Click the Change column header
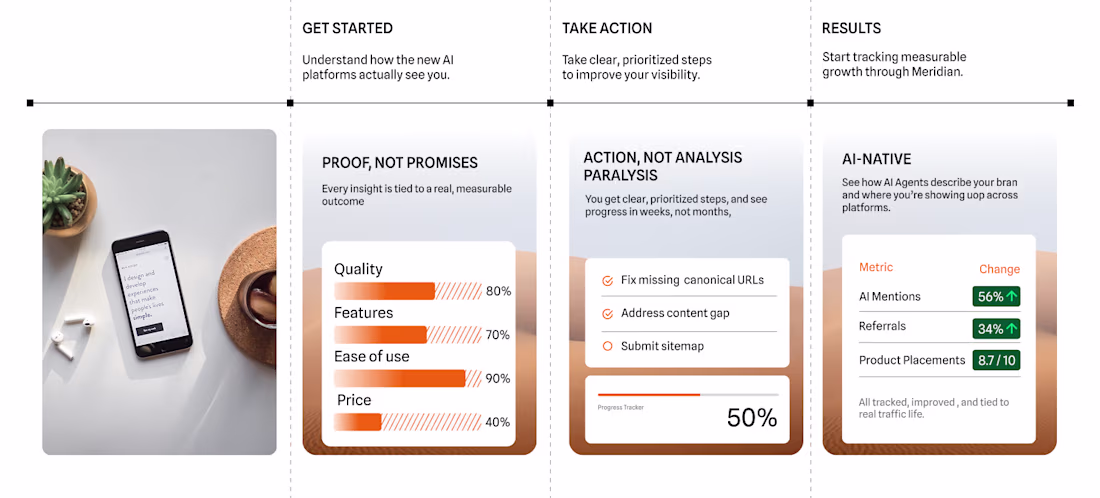The height and width of the screenshot is (498, 1100). tap(1000, 269)
